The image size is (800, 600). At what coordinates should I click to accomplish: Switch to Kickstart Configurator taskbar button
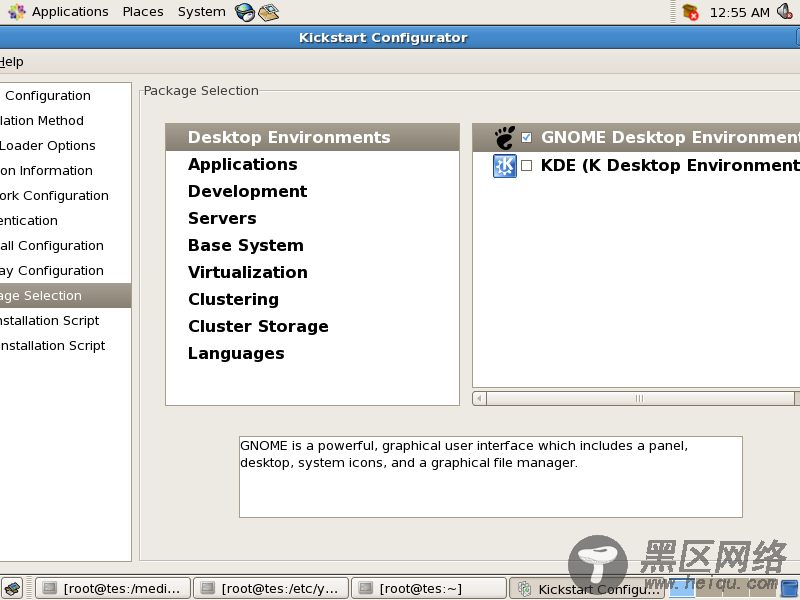(588, 589)
